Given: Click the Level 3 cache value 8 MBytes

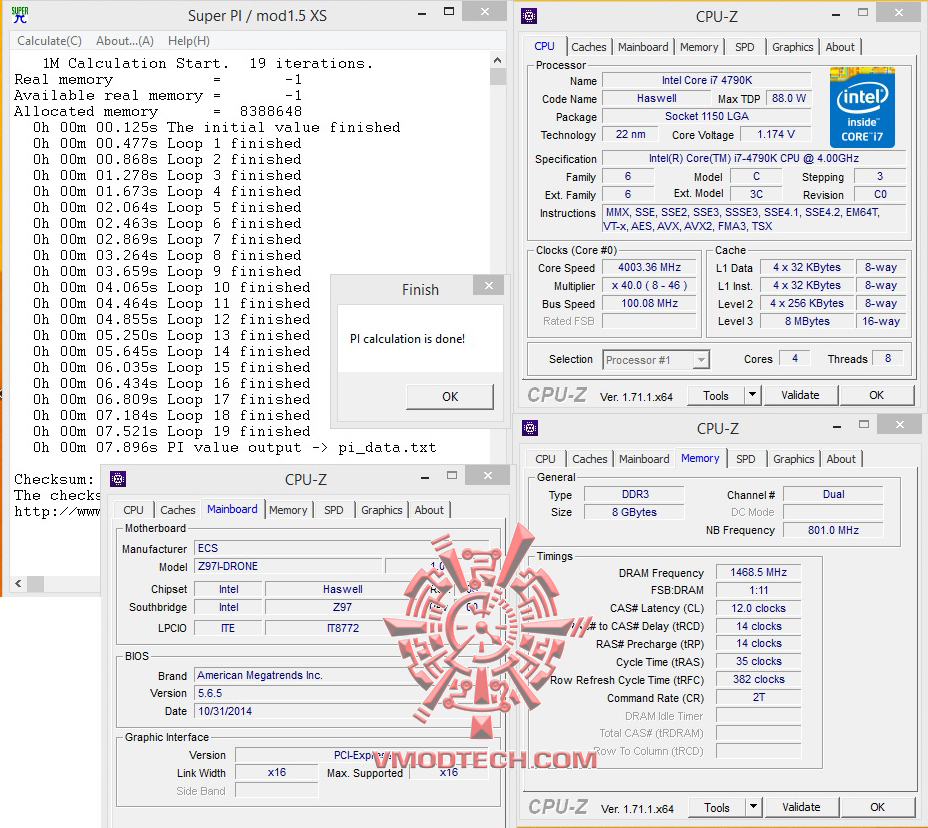Looking at the screenshot, I should pos(807,321).
